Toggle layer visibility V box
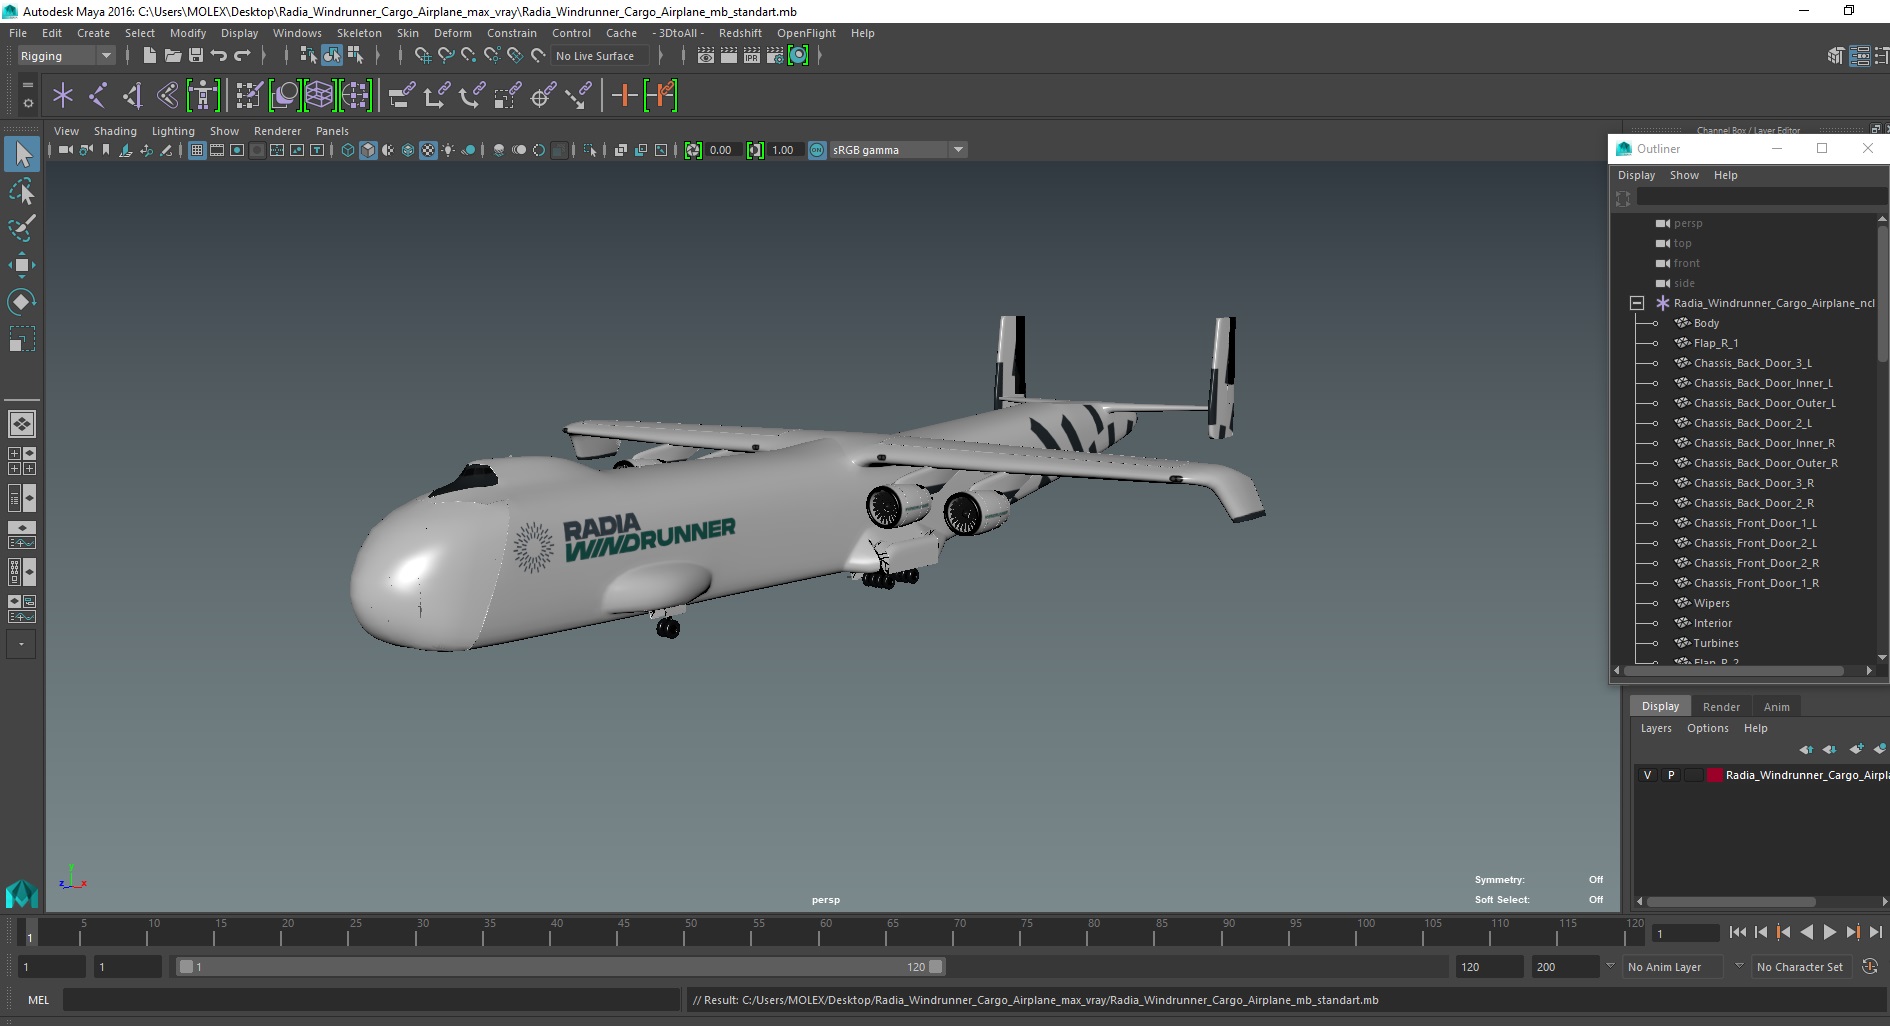Image resolution: width=1890 pixels, height=1026 pixels. click(1647, 775)
